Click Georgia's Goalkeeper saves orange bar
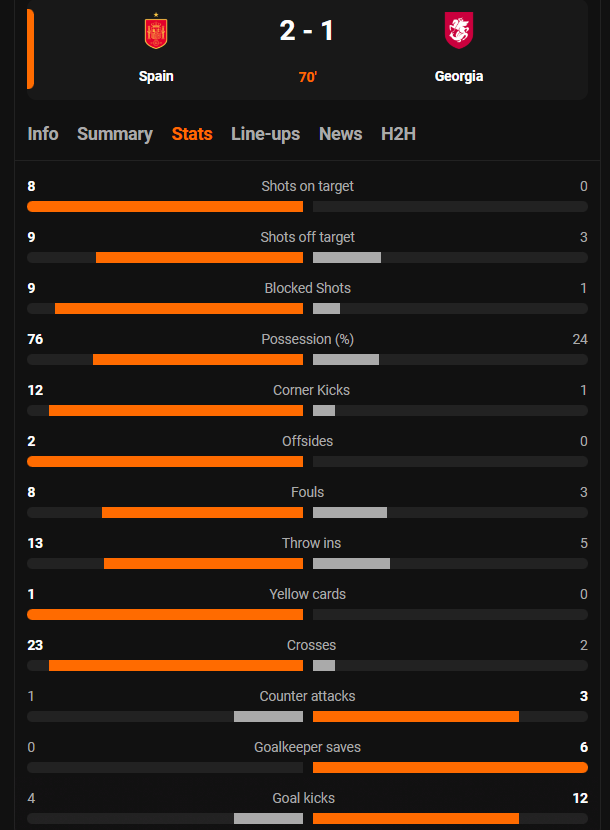 pyautogui.click(x=450, y=767)
